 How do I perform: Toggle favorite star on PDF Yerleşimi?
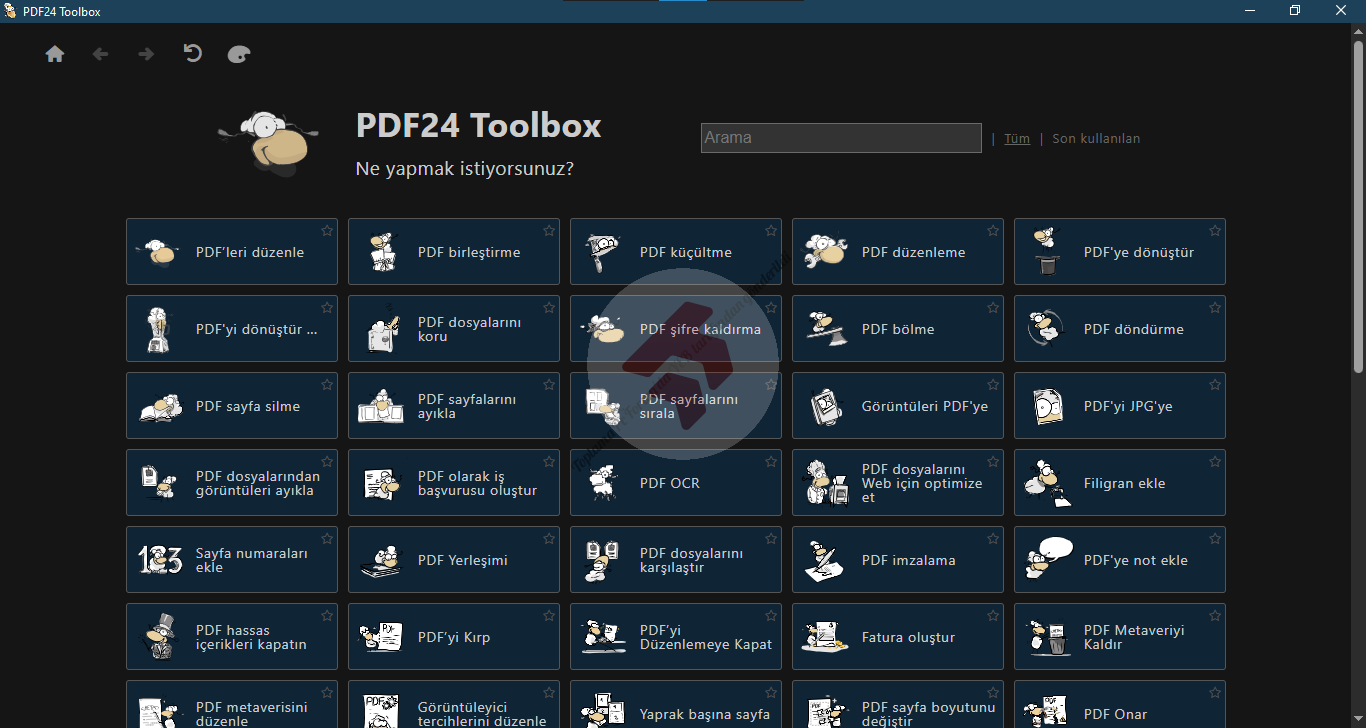[x=549, y=539]
